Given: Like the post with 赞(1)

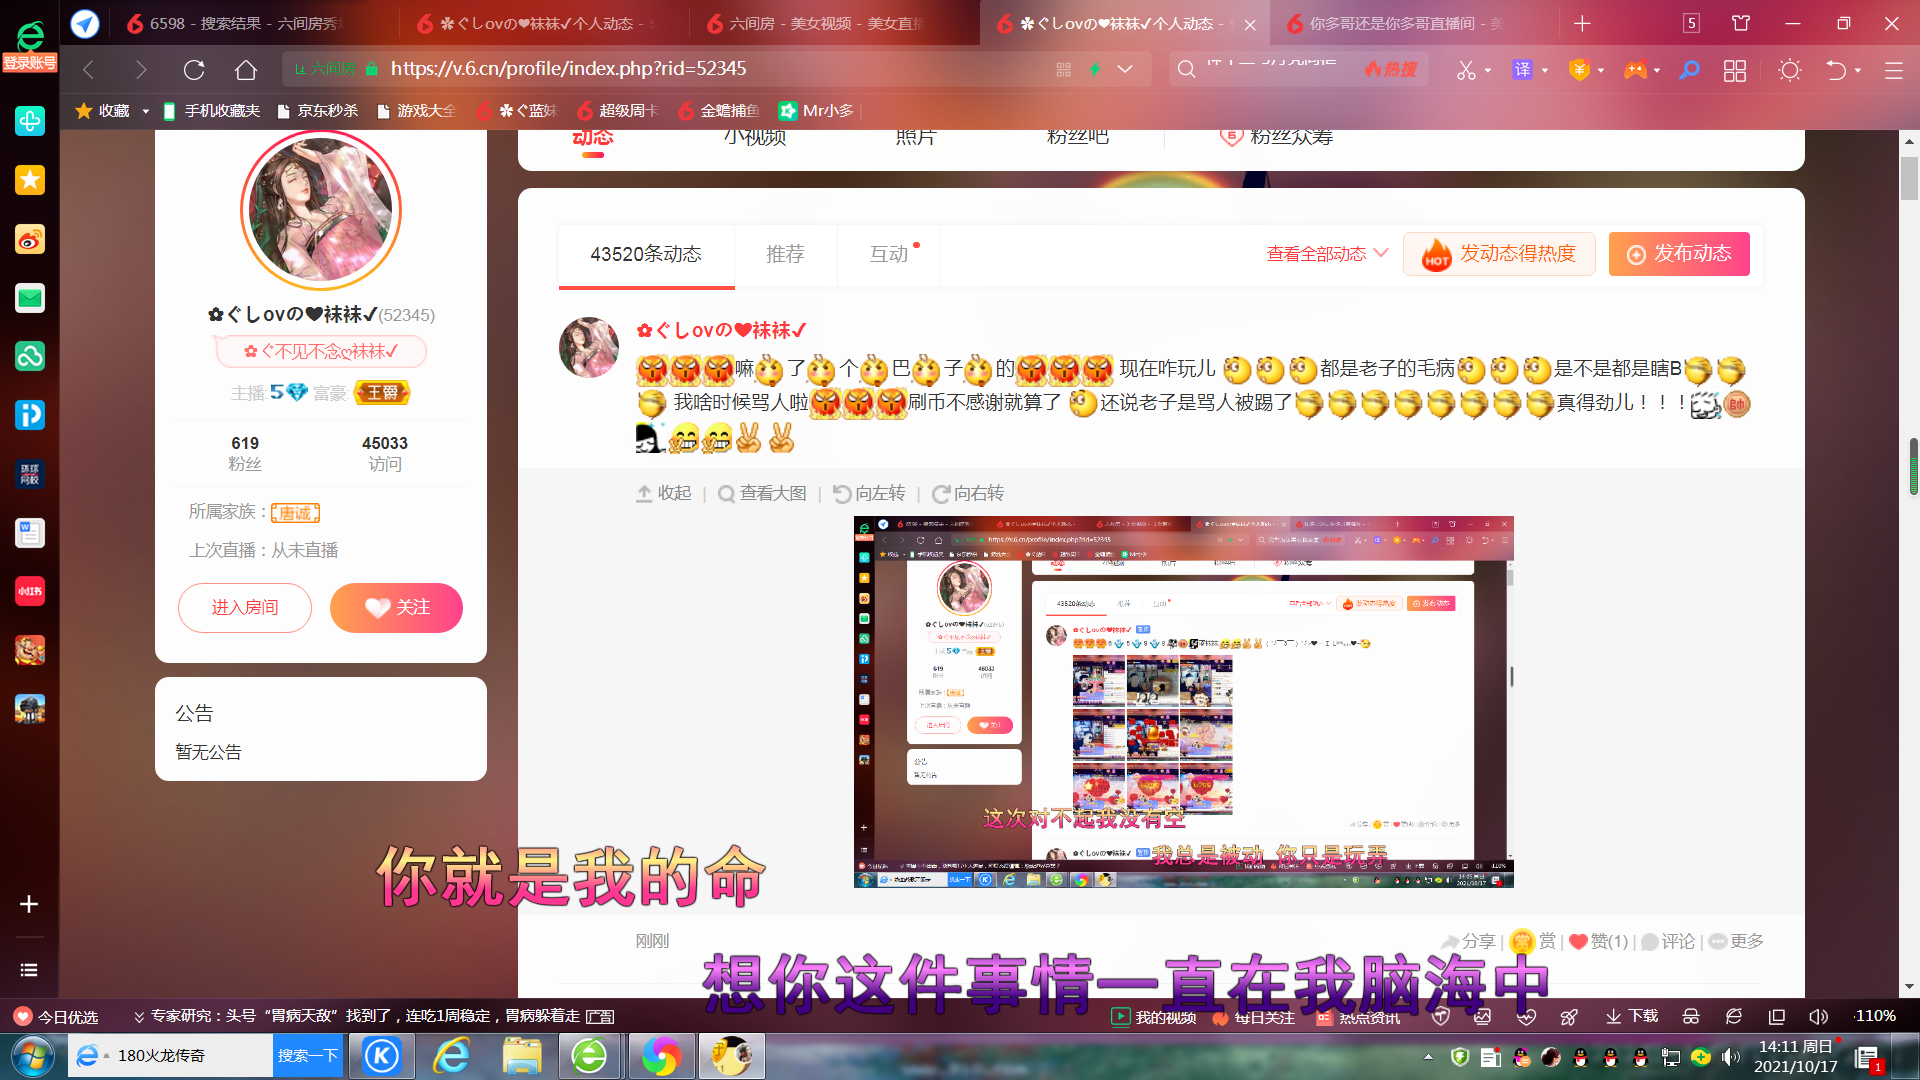Looking at the screenshot, I should pyautogui.click(x=1598, y=941).
